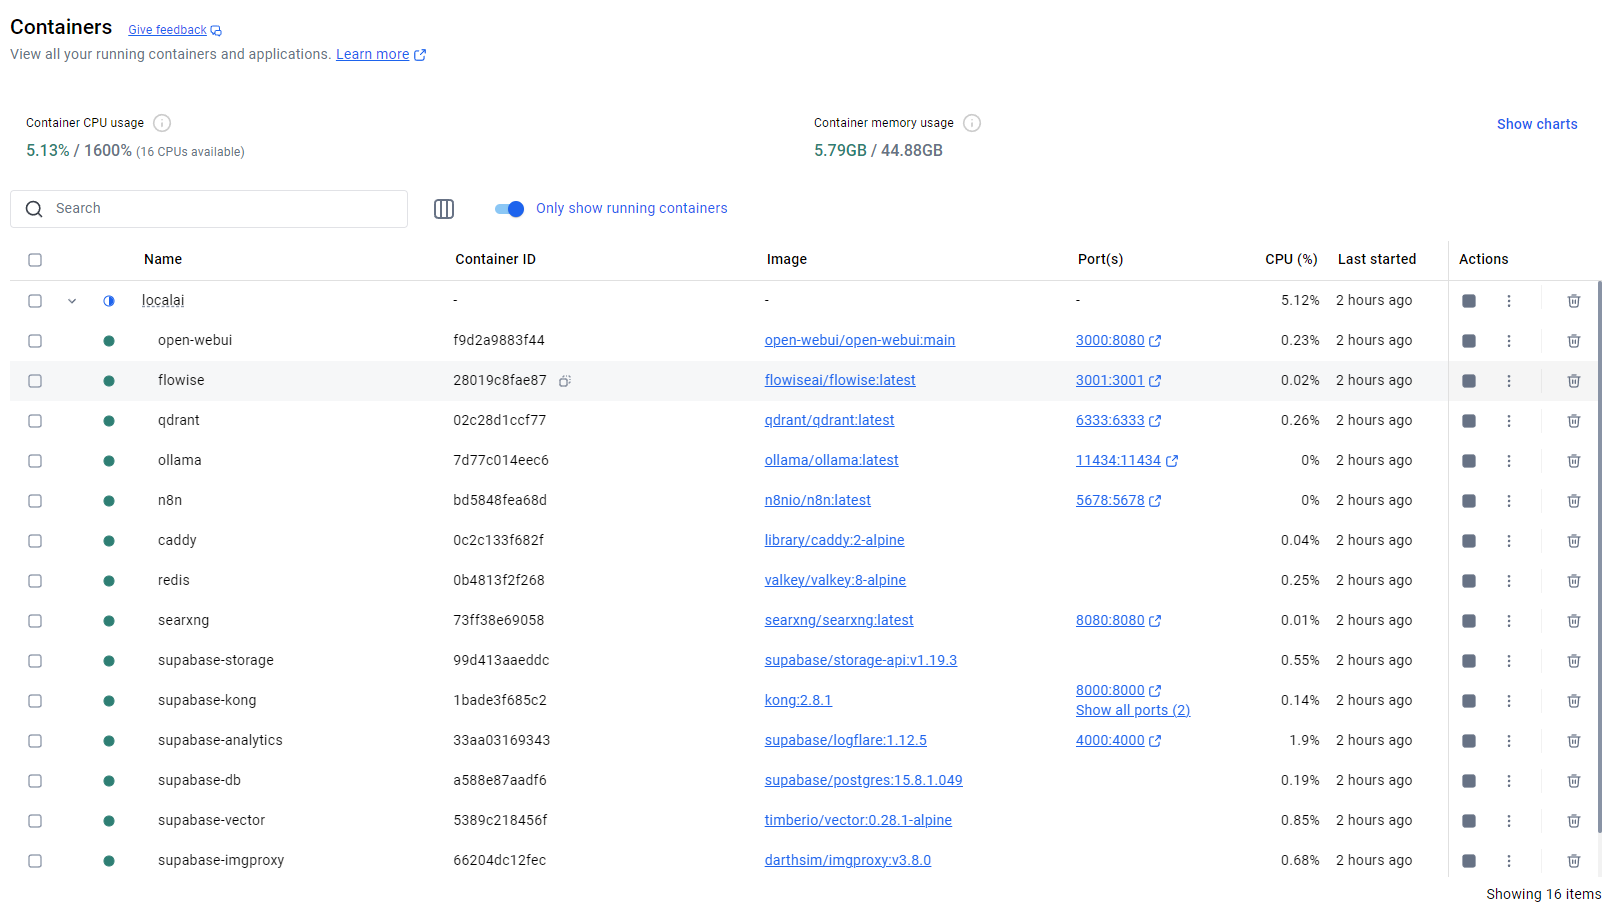Sort by CPU (%) column header
Image resolution: width=1622 pixels, height=908 pixels.
[1291, 259]
